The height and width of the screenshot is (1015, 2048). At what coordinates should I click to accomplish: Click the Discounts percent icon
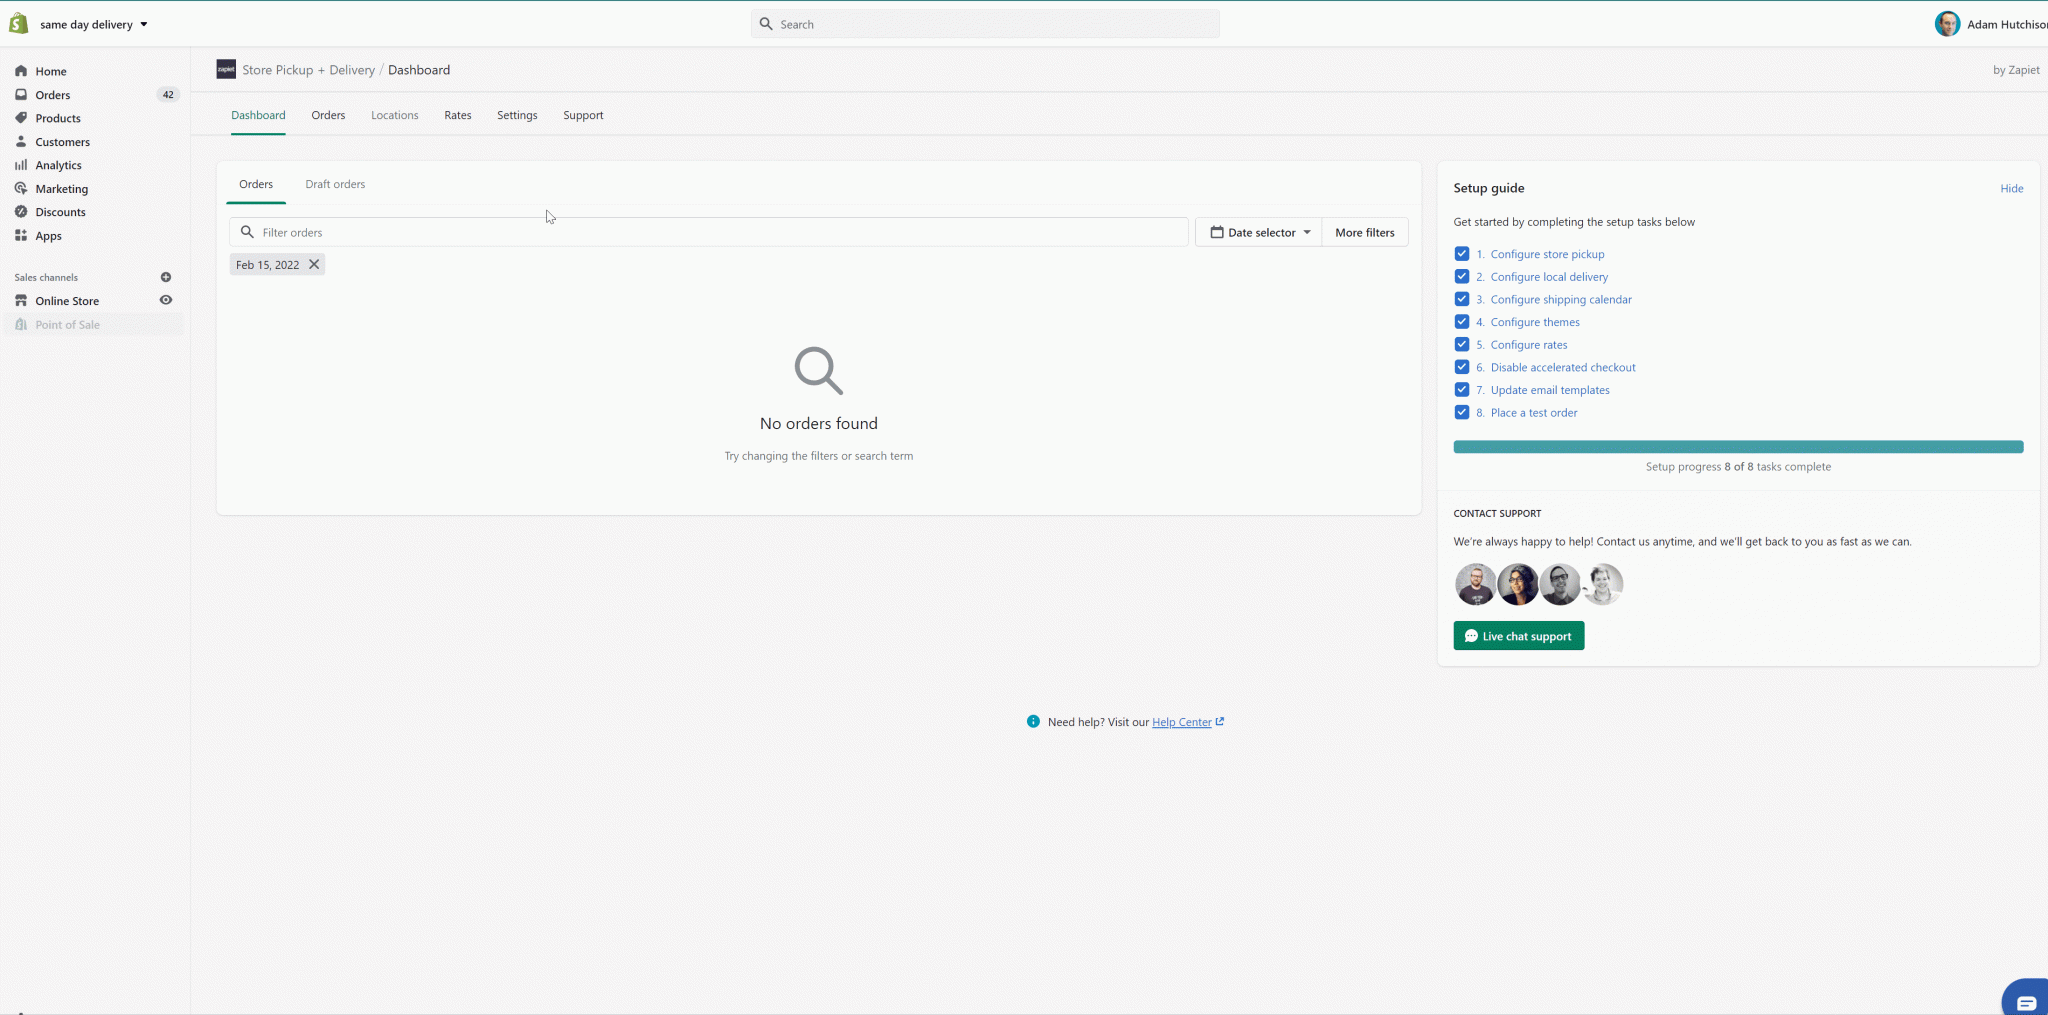point(21,212)
